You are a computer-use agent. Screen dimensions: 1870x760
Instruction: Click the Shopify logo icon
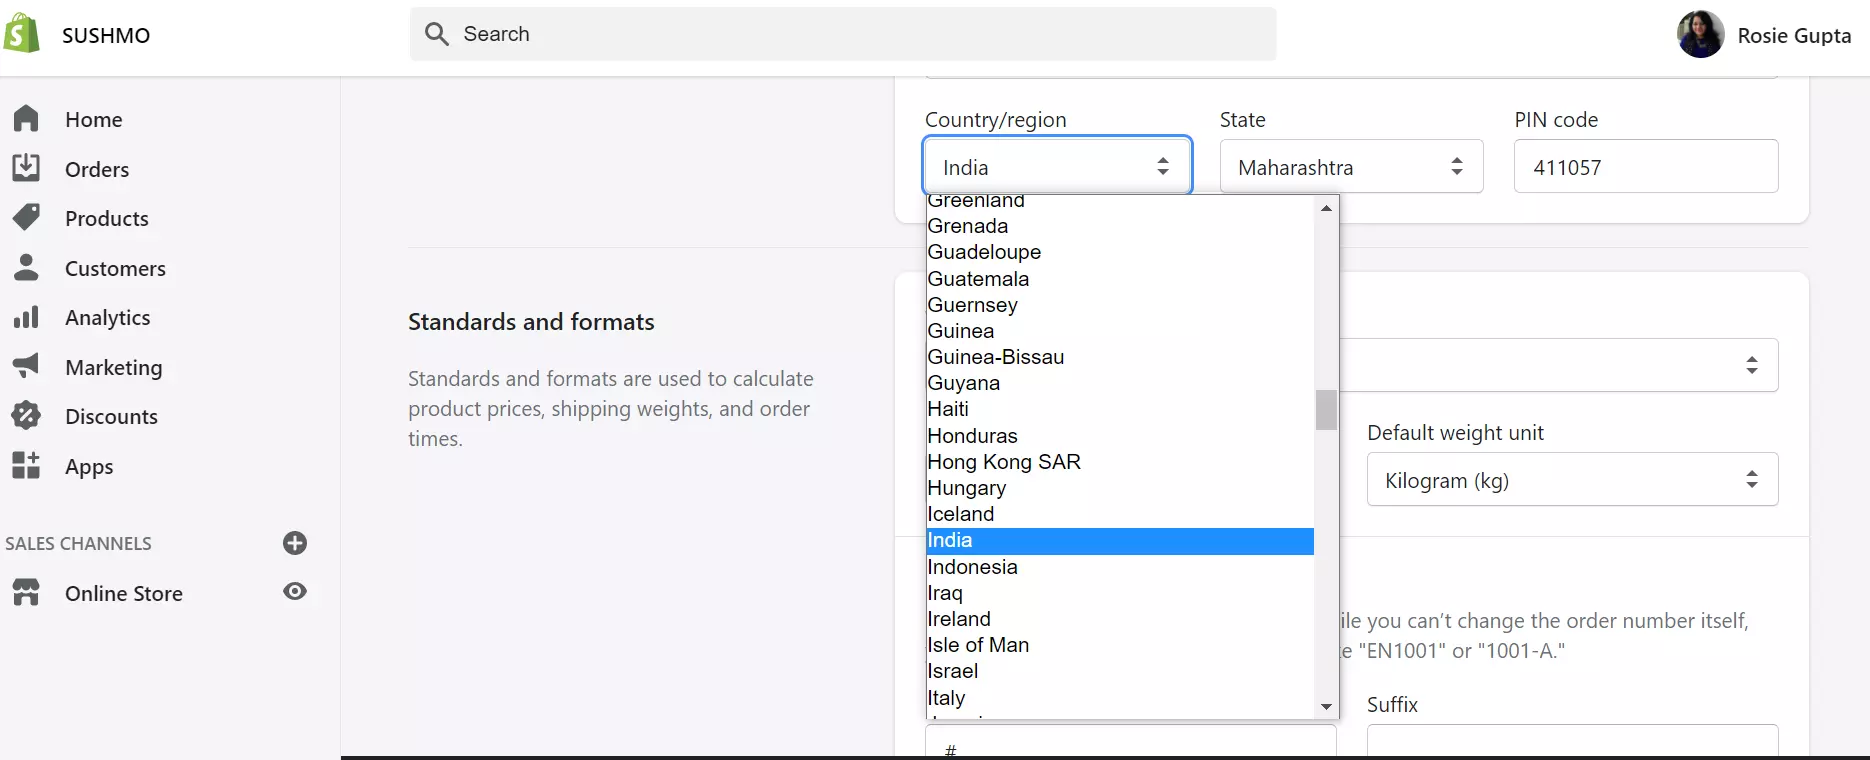click(x=21, y=34)
